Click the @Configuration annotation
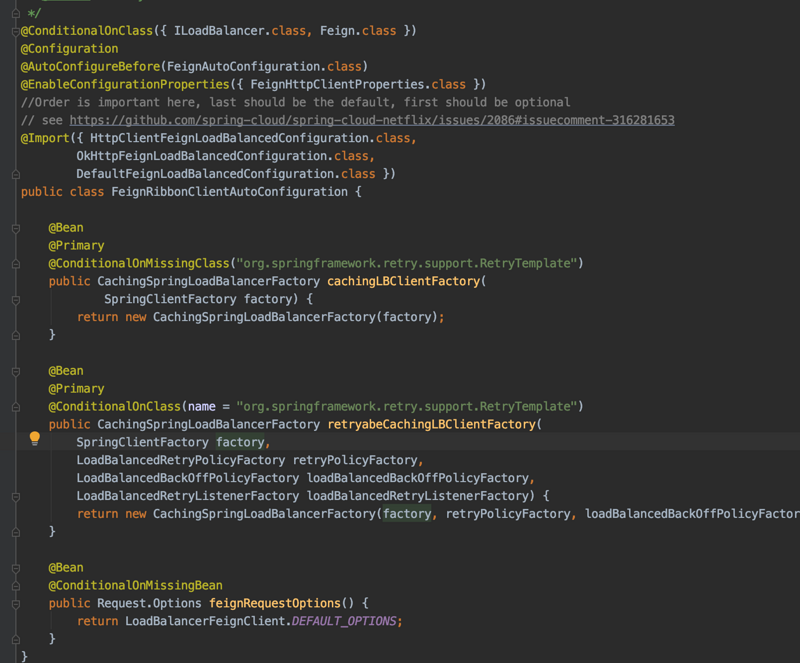This screenshot has width=800, height=663. tap(69, 48)
